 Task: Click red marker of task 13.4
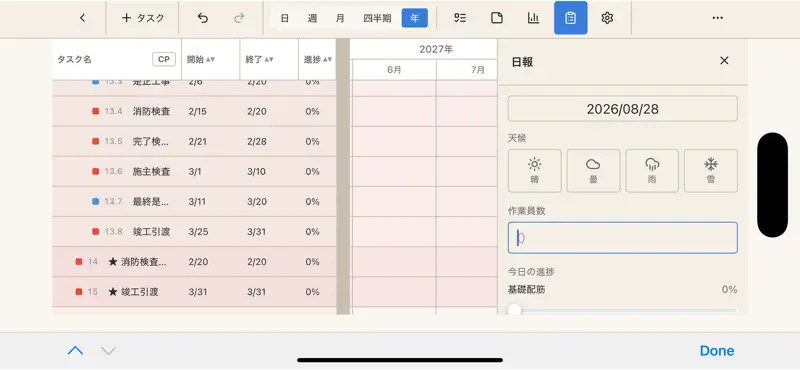[95, 111]
